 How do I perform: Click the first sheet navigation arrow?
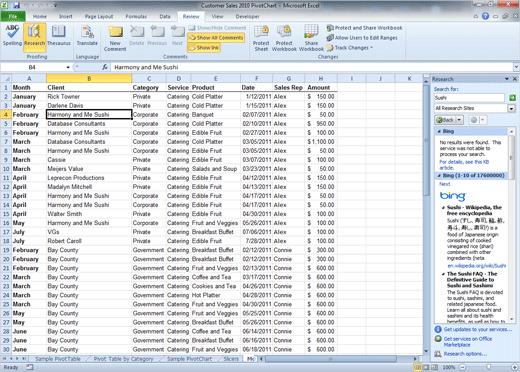(x=4, y=359)
